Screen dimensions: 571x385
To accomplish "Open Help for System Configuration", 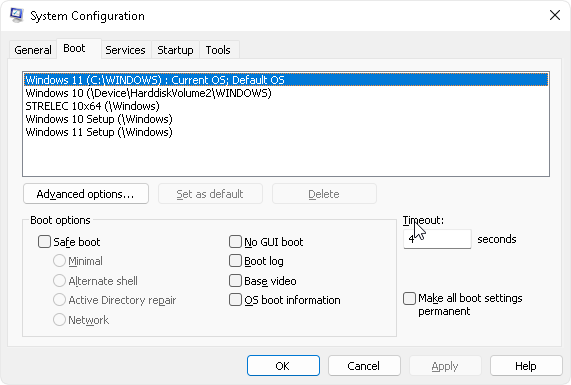I will (x=526, y=366).
